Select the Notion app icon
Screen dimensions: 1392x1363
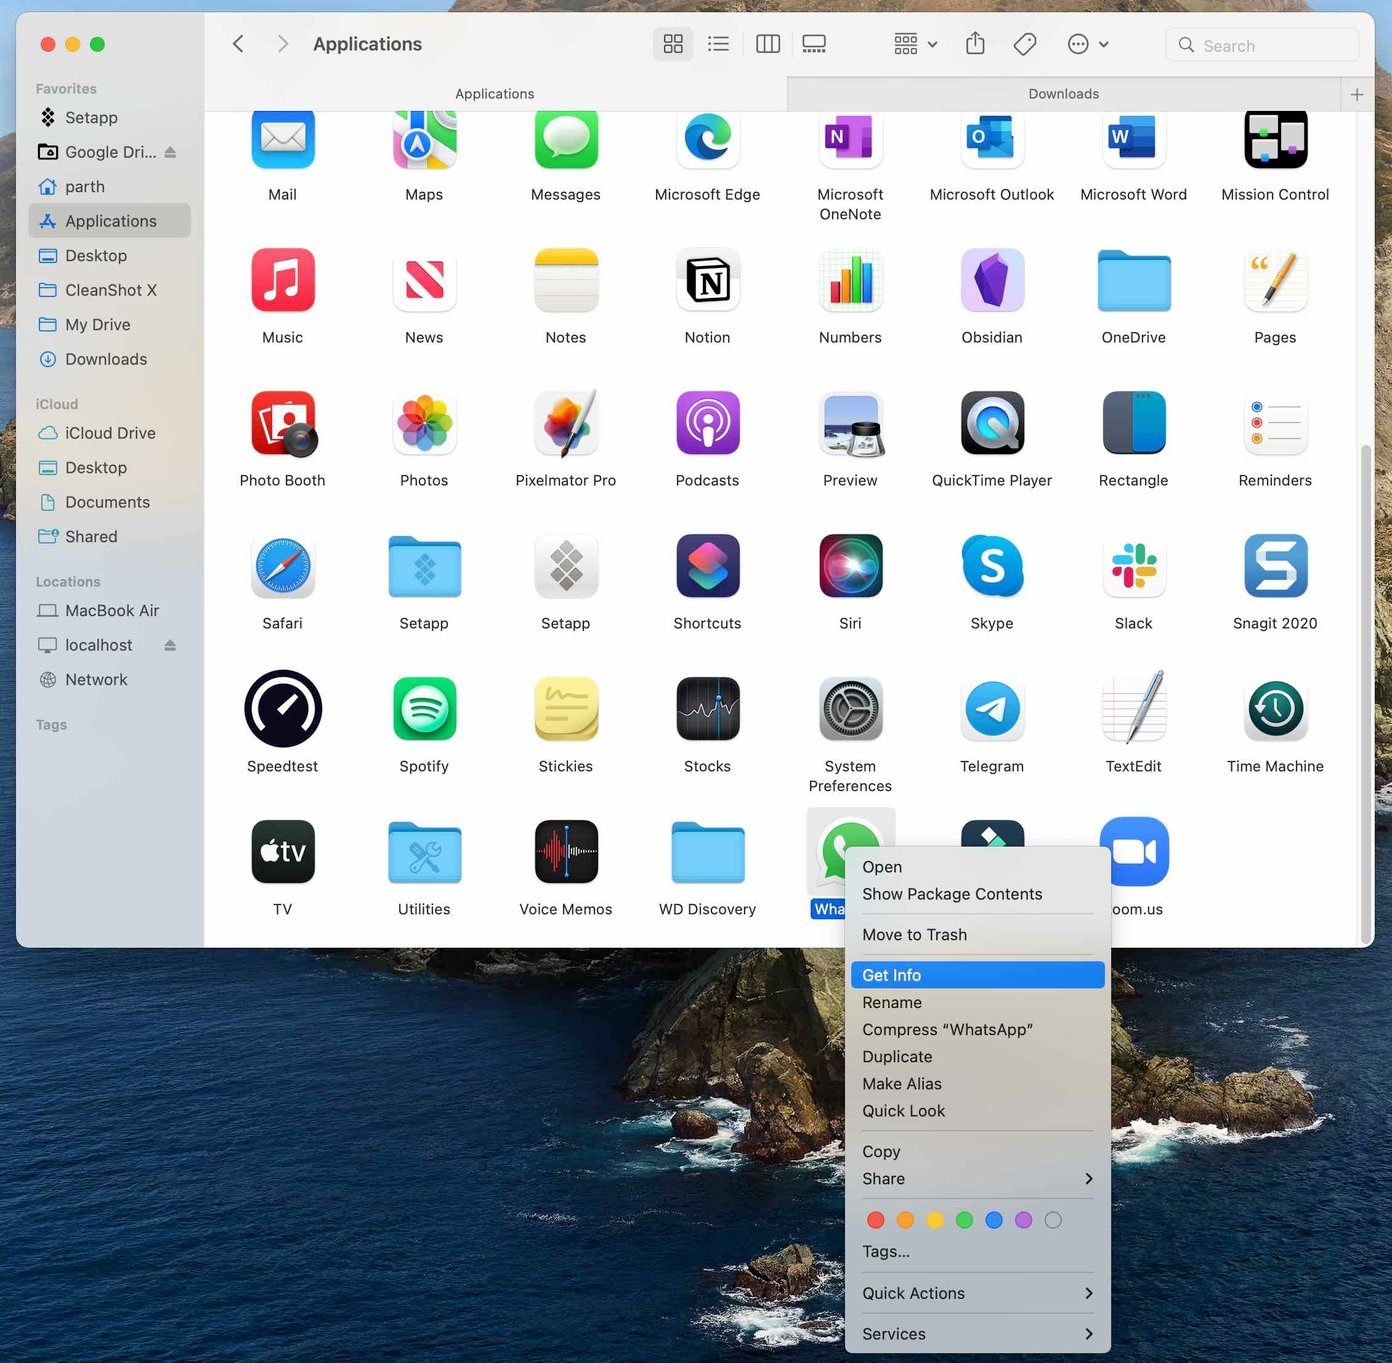click(x=708, y=281)
